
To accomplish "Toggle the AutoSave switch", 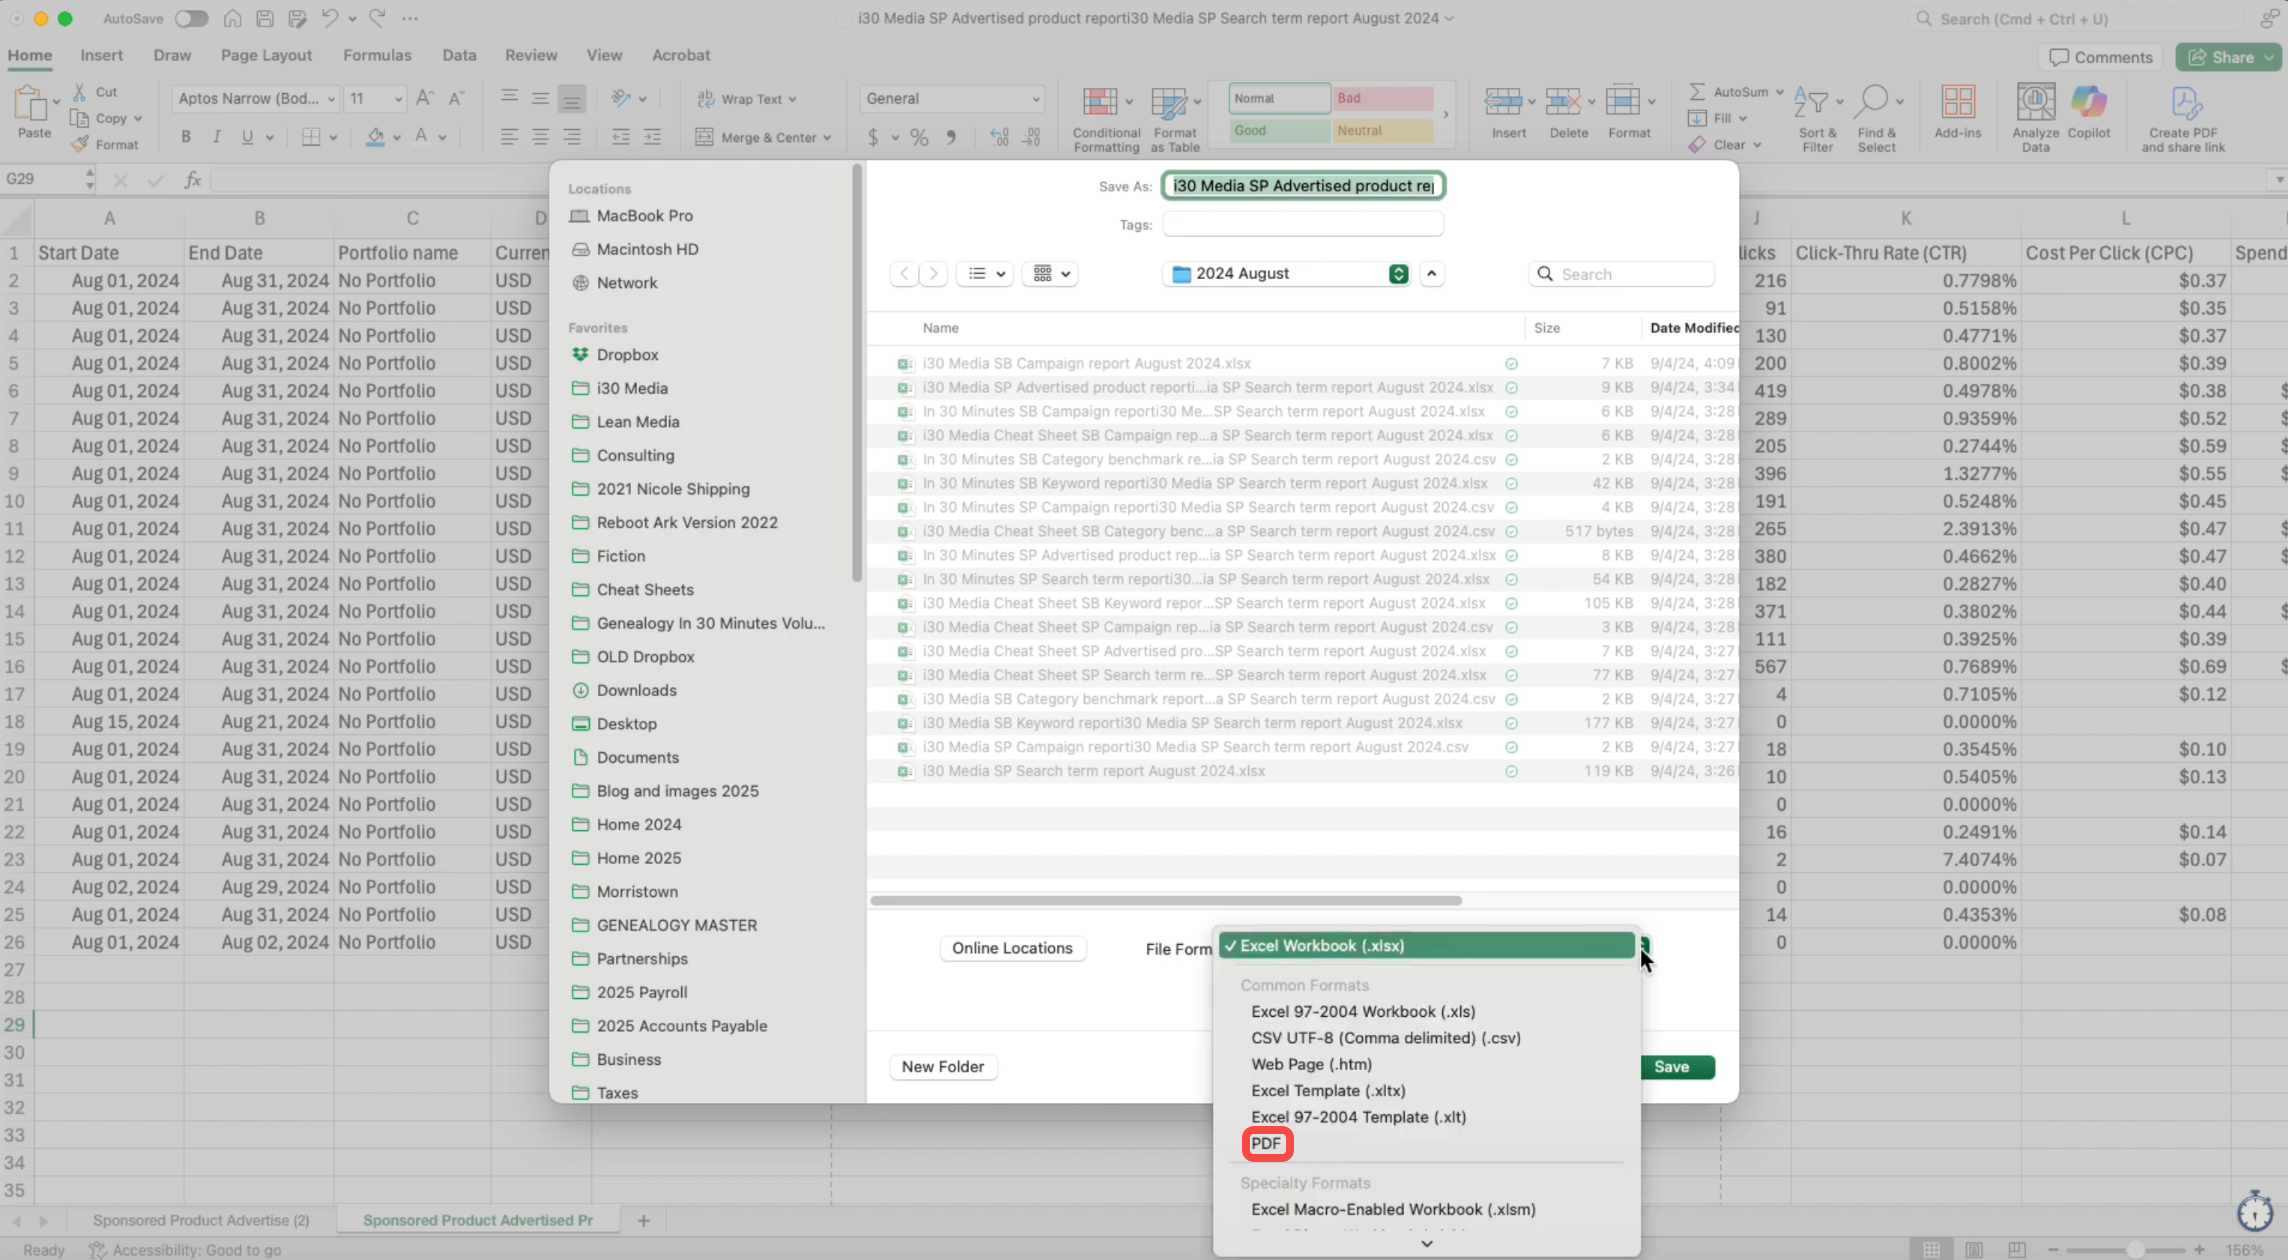I will click(190, 18).
